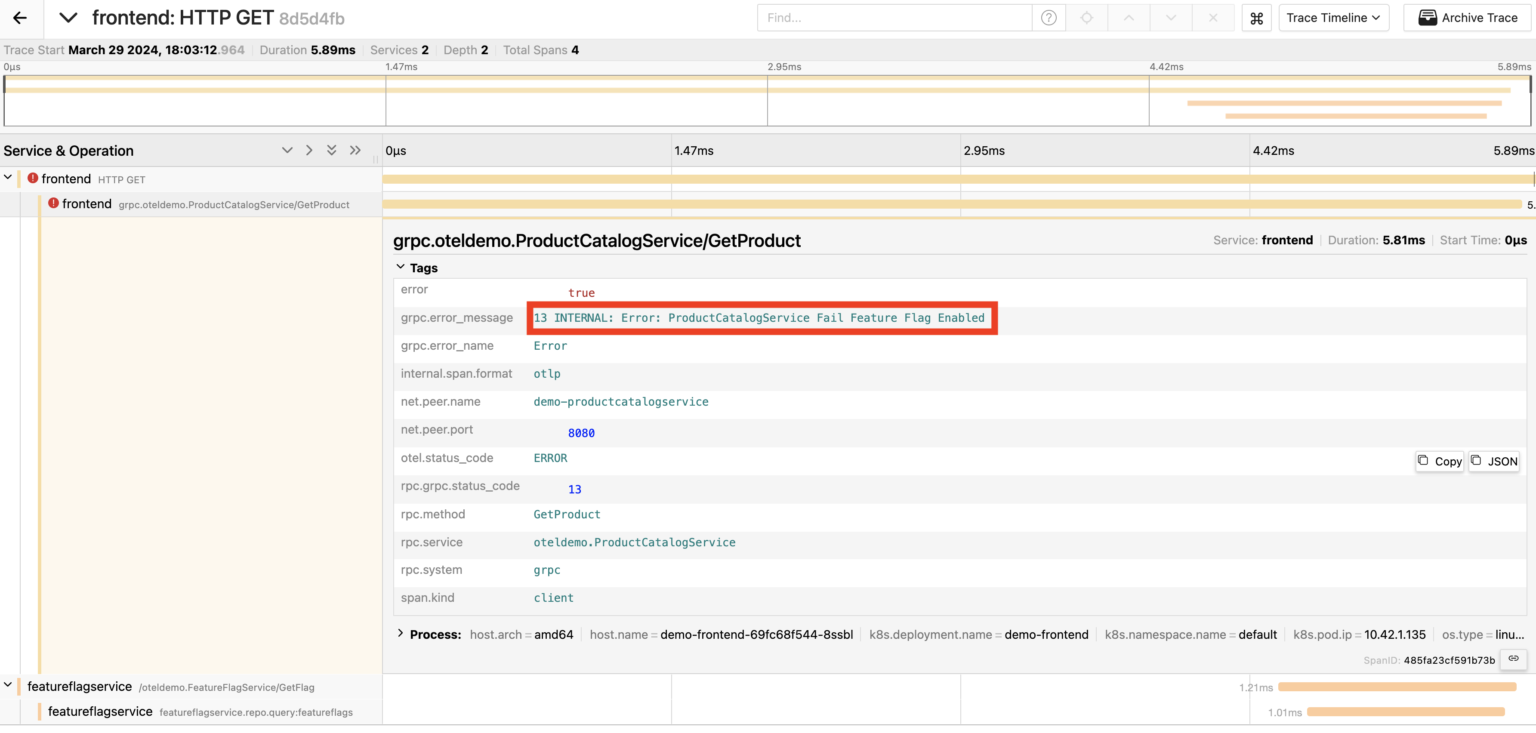Expand the Process section details
Viewport: 1536px width, 733px height.
coord(402,633)
